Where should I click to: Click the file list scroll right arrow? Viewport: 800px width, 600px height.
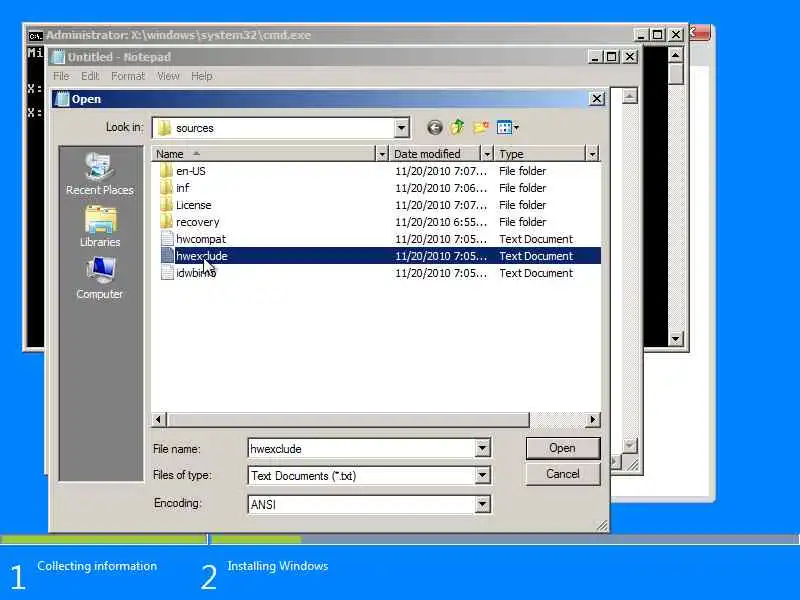click(592, 419)
